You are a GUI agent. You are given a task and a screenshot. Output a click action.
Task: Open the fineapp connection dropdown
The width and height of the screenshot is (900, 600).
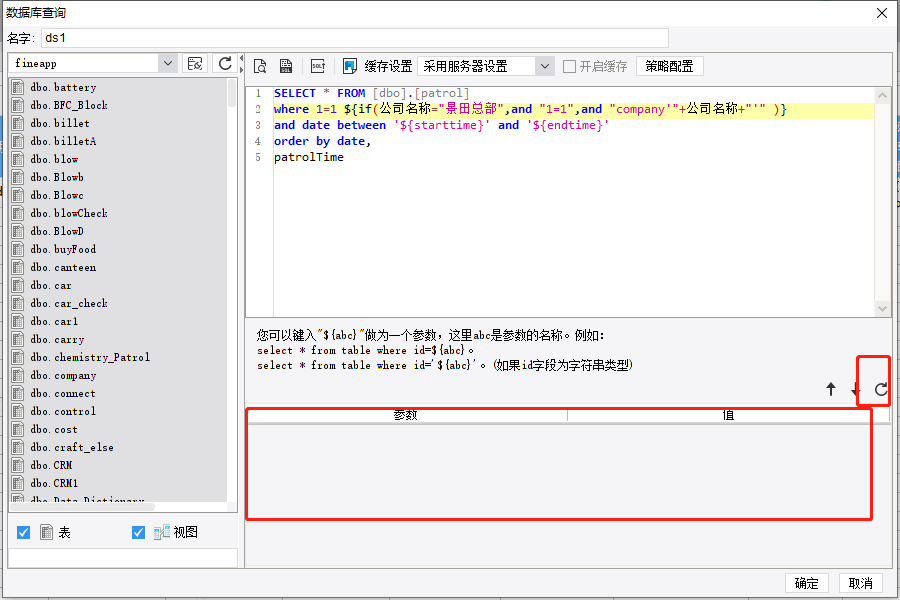coord(168,63)
